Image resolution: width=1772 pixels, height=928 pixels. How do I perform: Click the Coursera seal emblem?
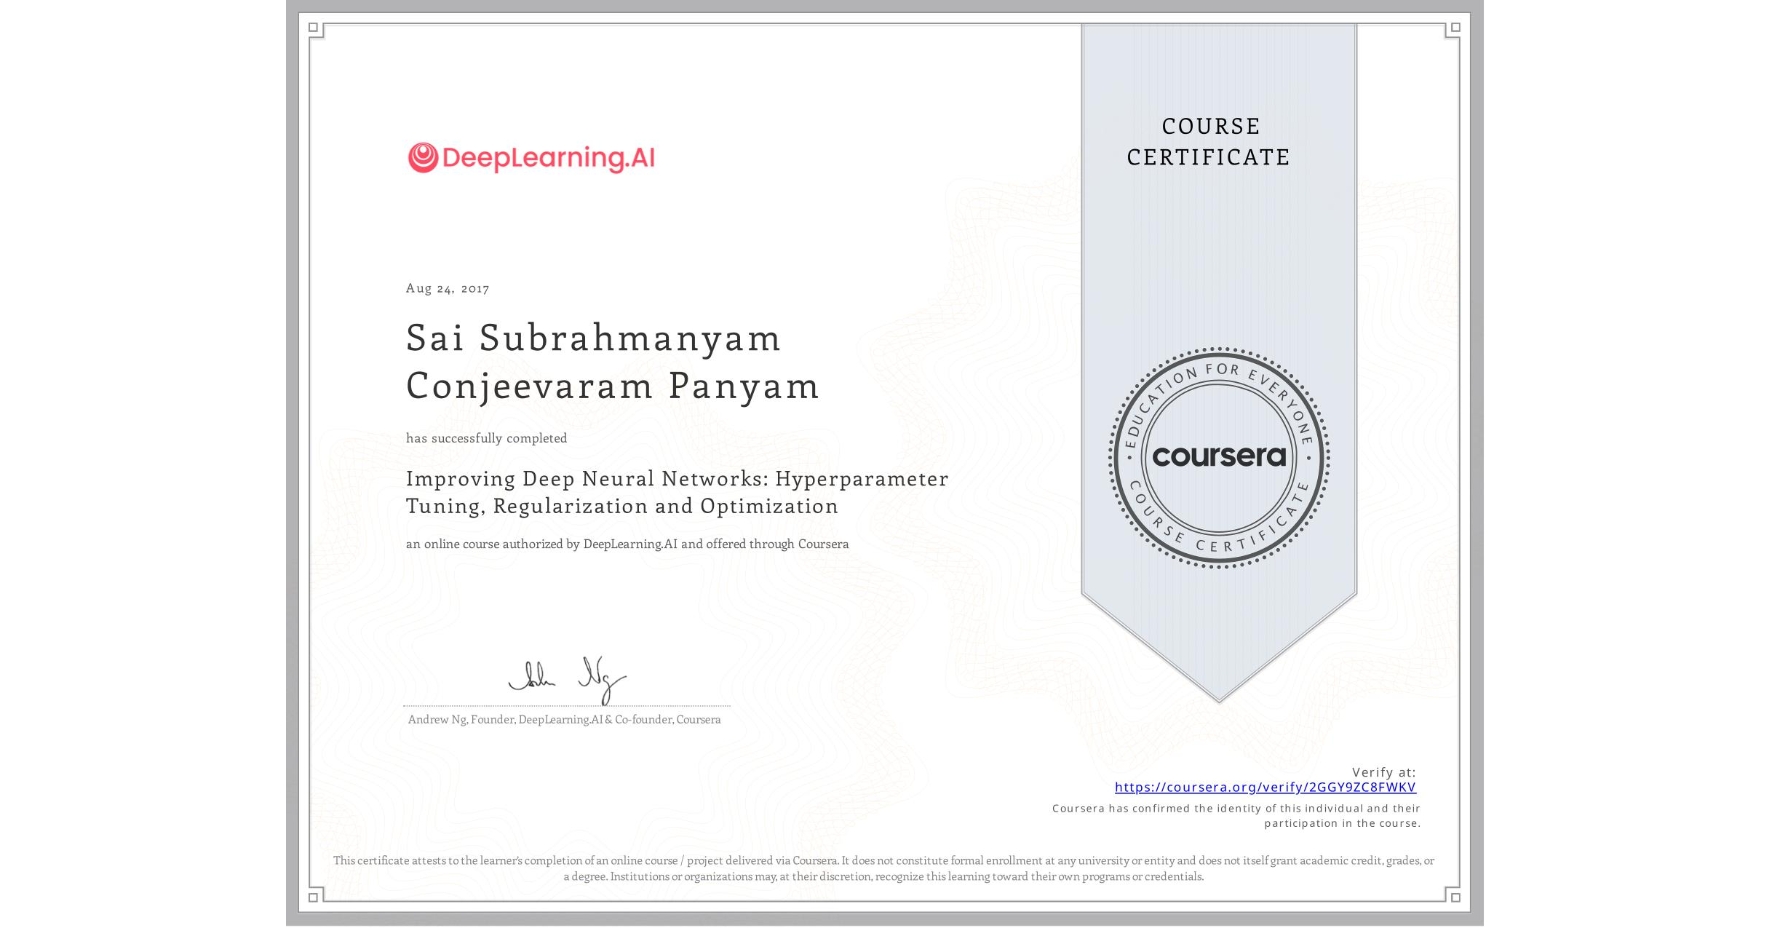pyautogui.click(x=1218, y=458)
